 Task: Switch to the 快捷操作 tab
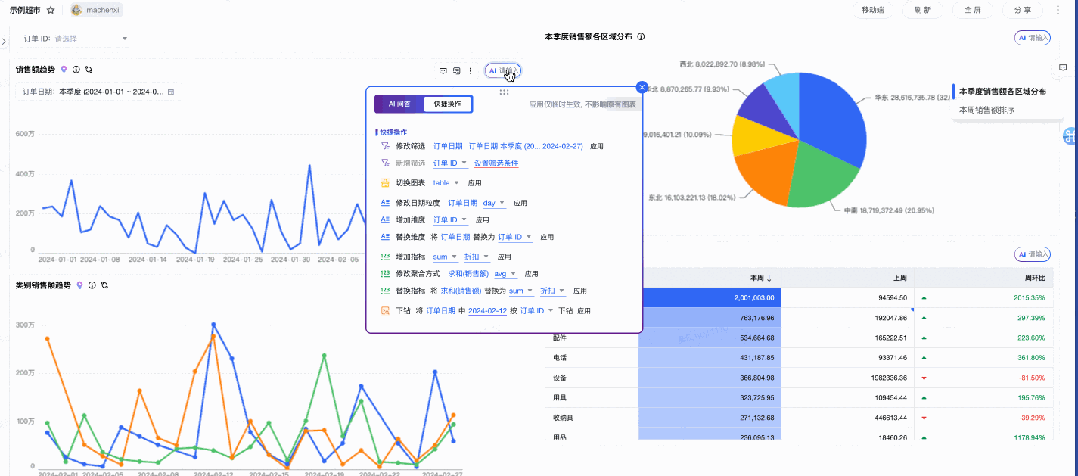[446, 104]
